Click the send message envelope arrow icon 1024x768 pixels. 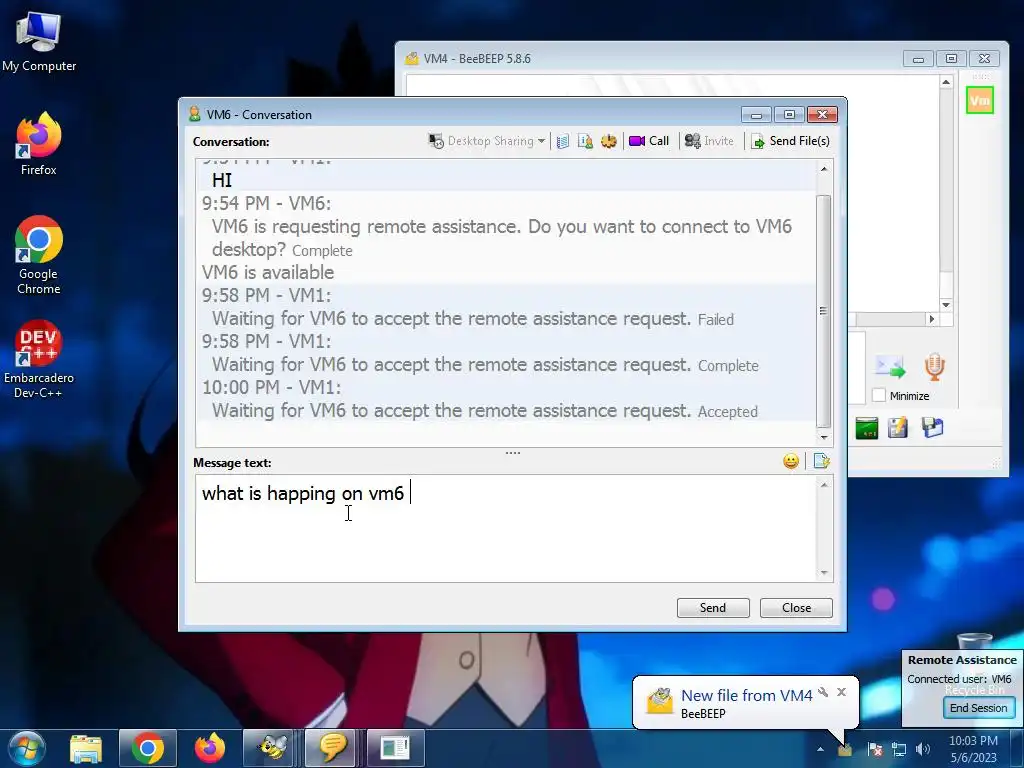[890, 366]
